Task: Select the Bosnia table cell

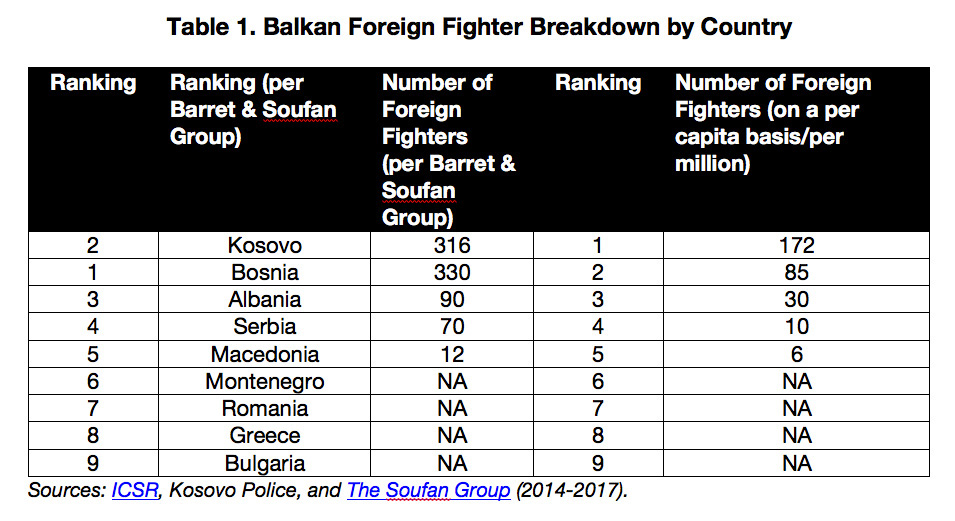Action: [264, 272]
